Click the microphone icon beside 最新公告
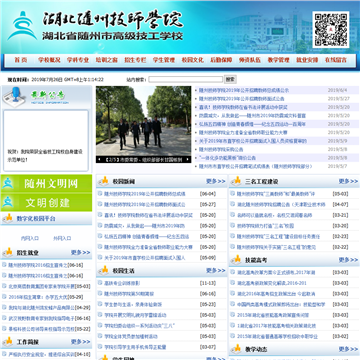This screenshot has height=360, width=360. tap(14, 97)
